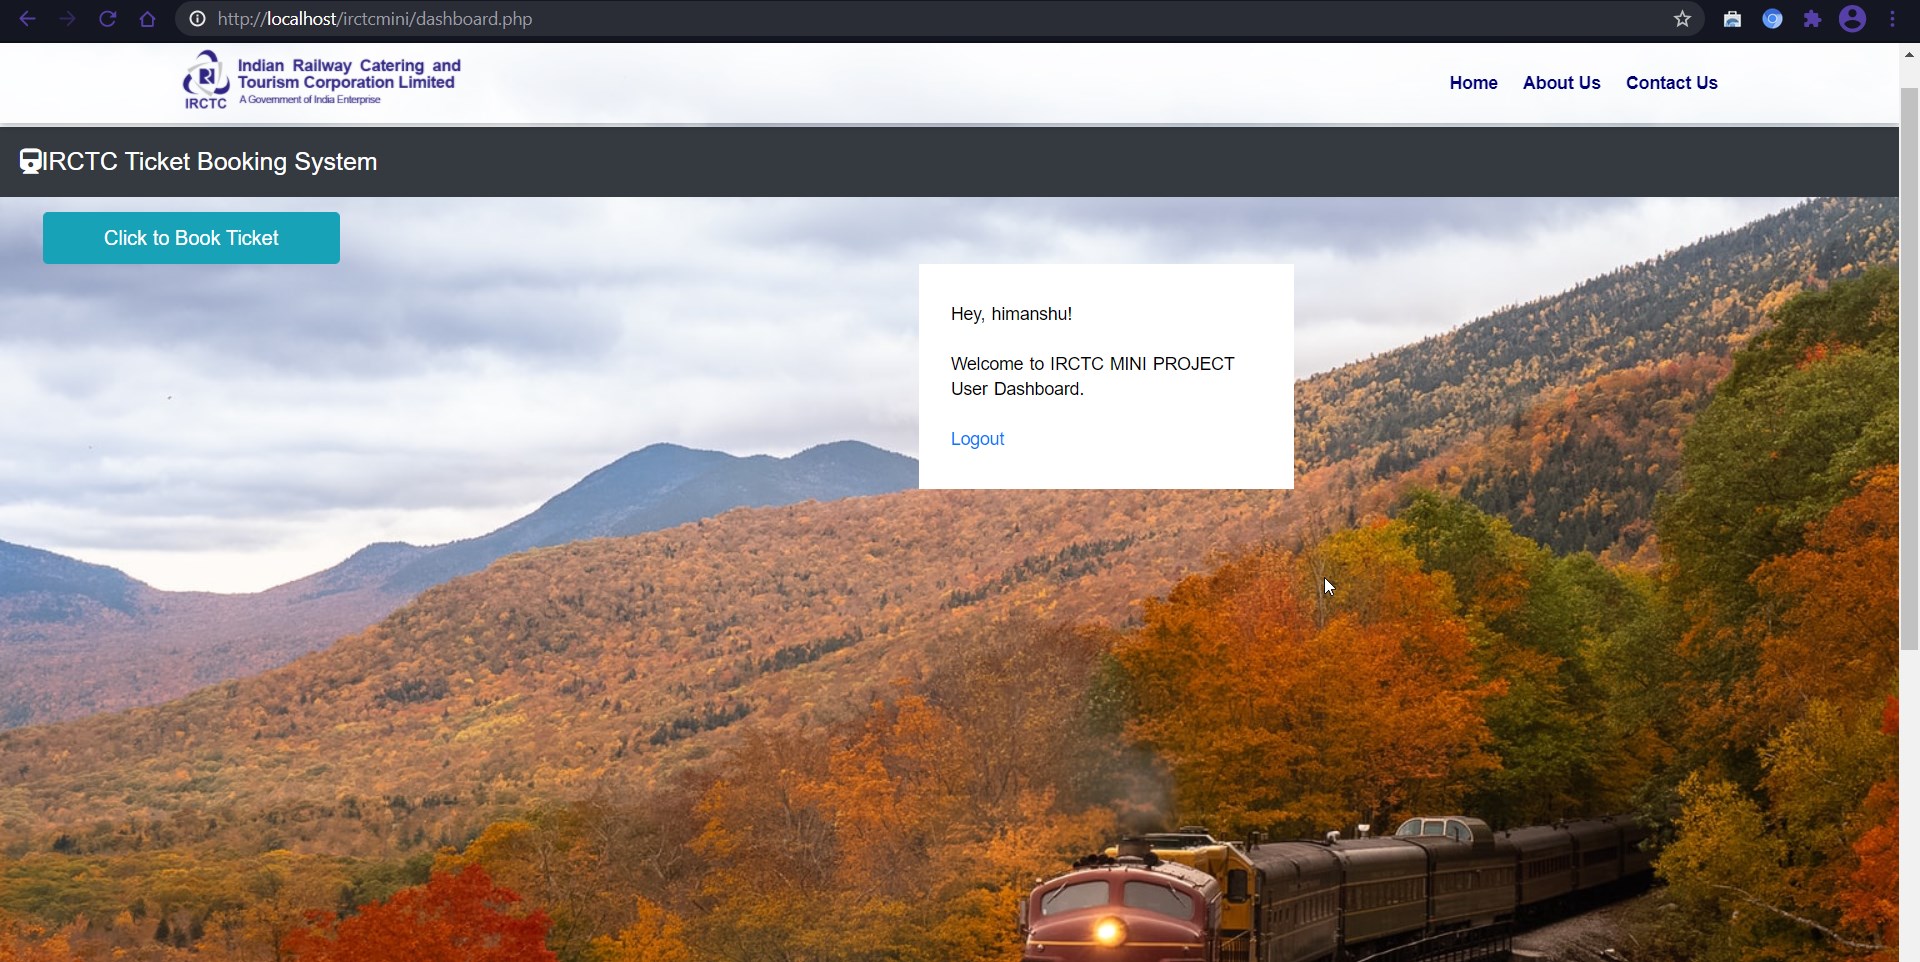The height and width of the screenshot is (962, 1920).
Task: Click the extension icon next to the bookmark star
Action: (1732, 19)
